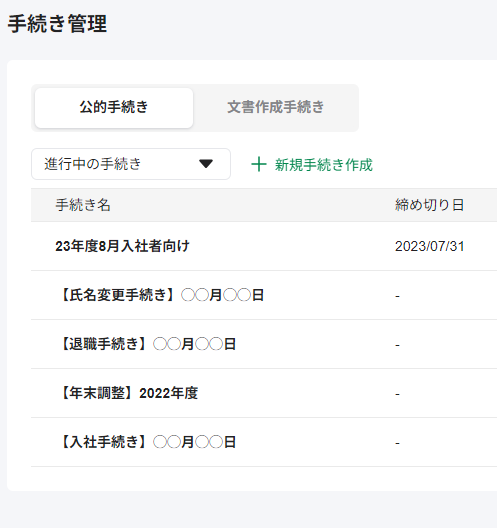Click the deadline dash for 退職手続き
The height and width of the screenshot is (528, 497).
click(x=397, y=345)
